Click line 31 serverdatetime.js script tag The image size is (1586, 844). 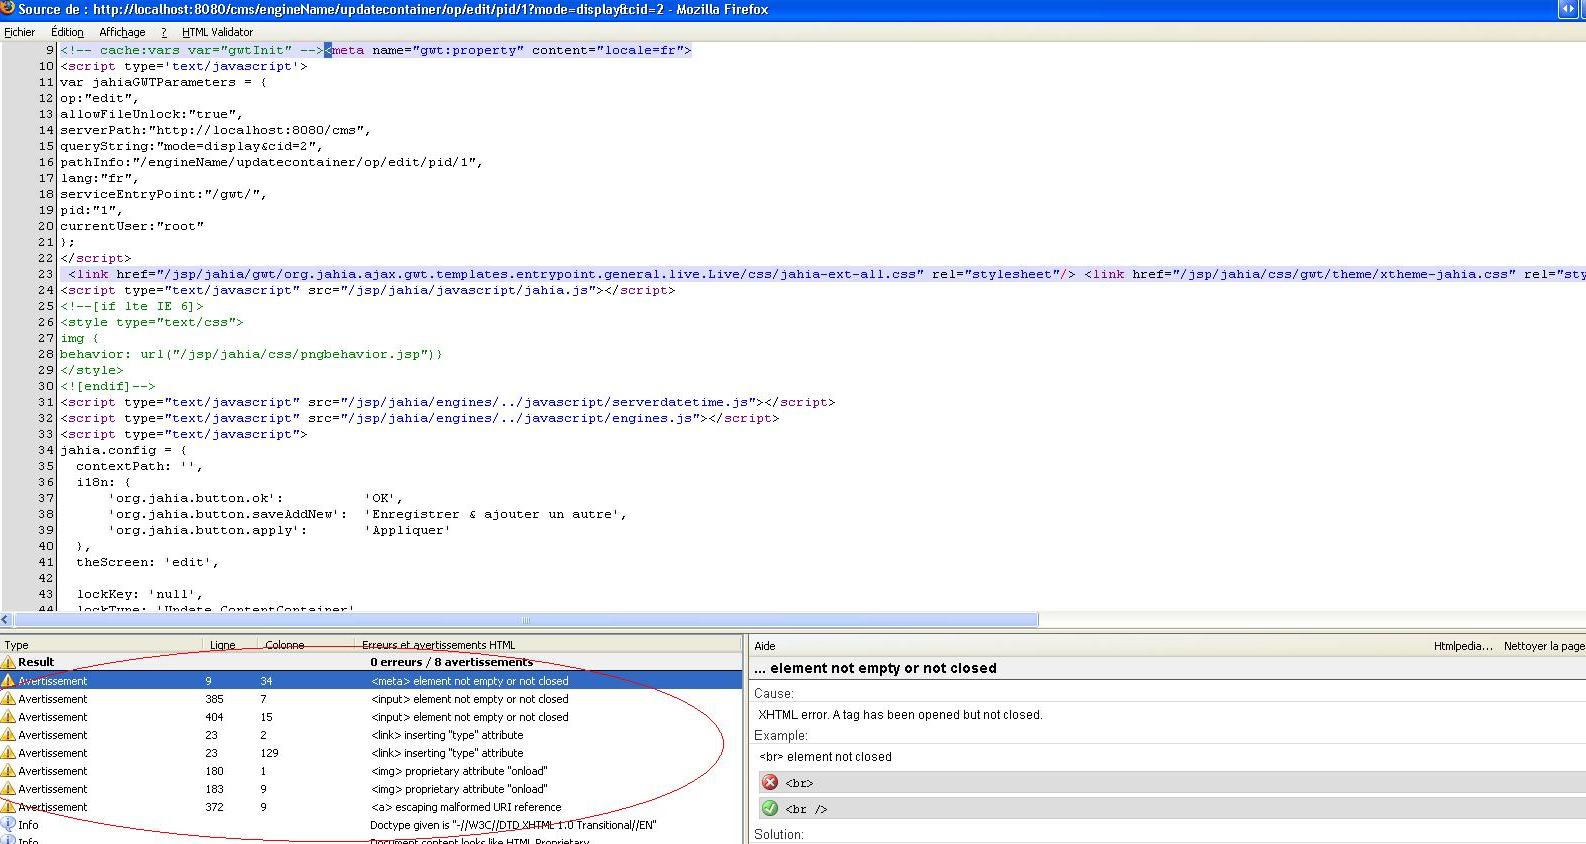tap(447, 402)
